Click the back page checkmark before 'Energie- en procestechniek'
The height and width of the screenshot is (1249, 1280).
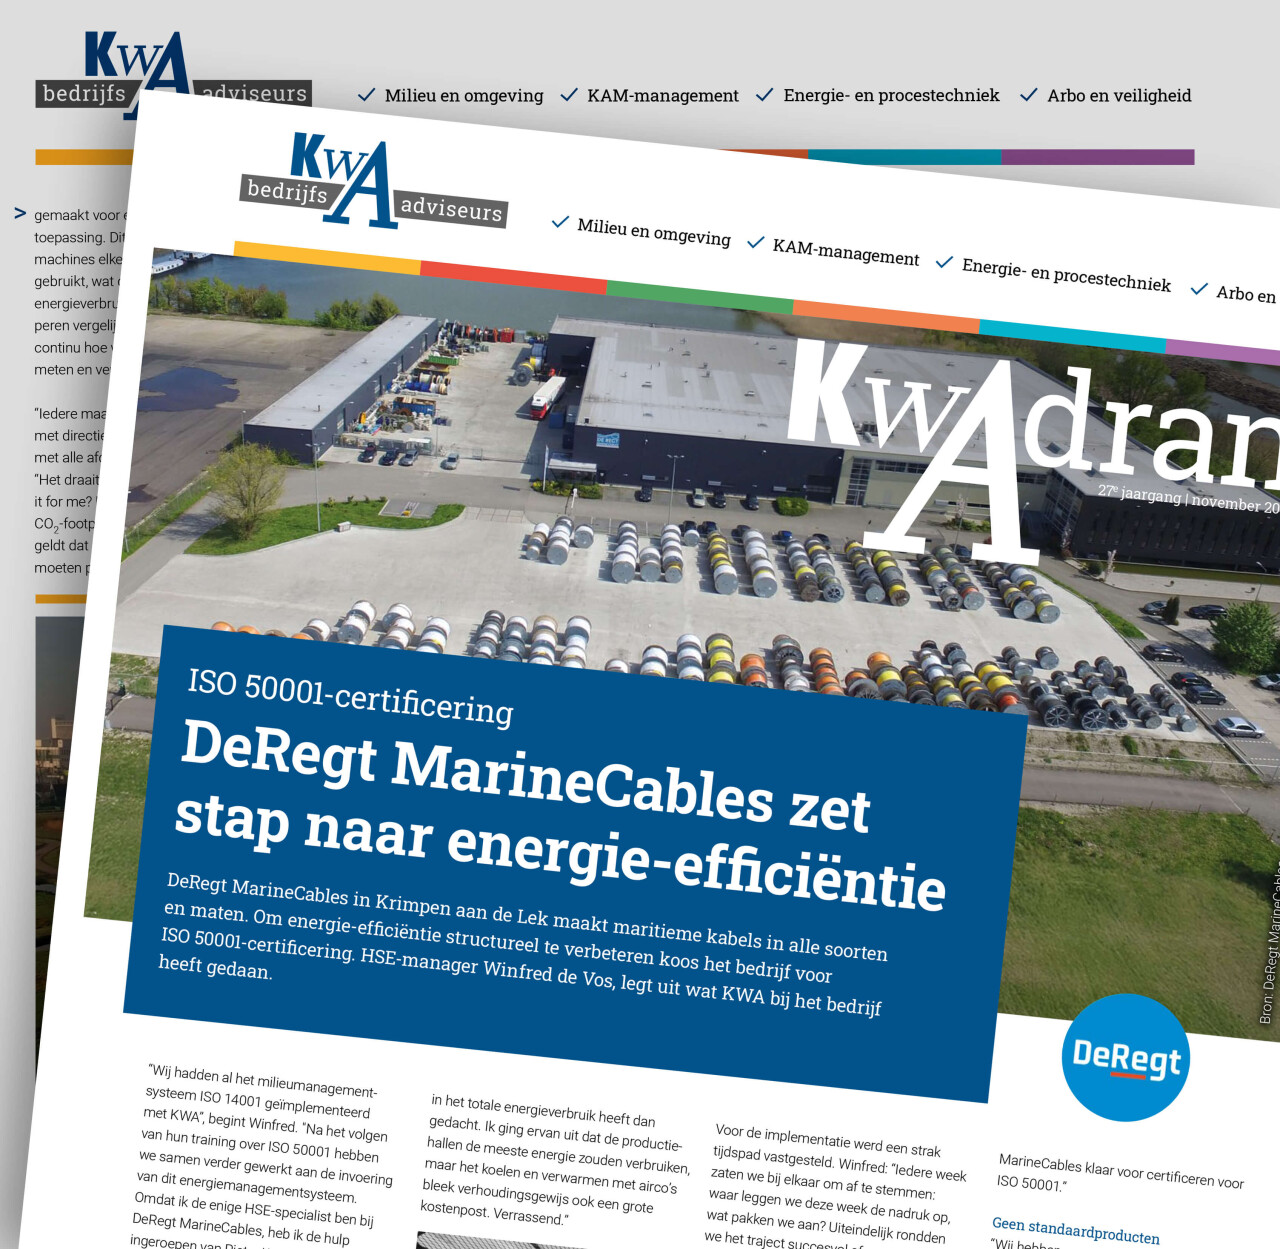pos(765,95)
